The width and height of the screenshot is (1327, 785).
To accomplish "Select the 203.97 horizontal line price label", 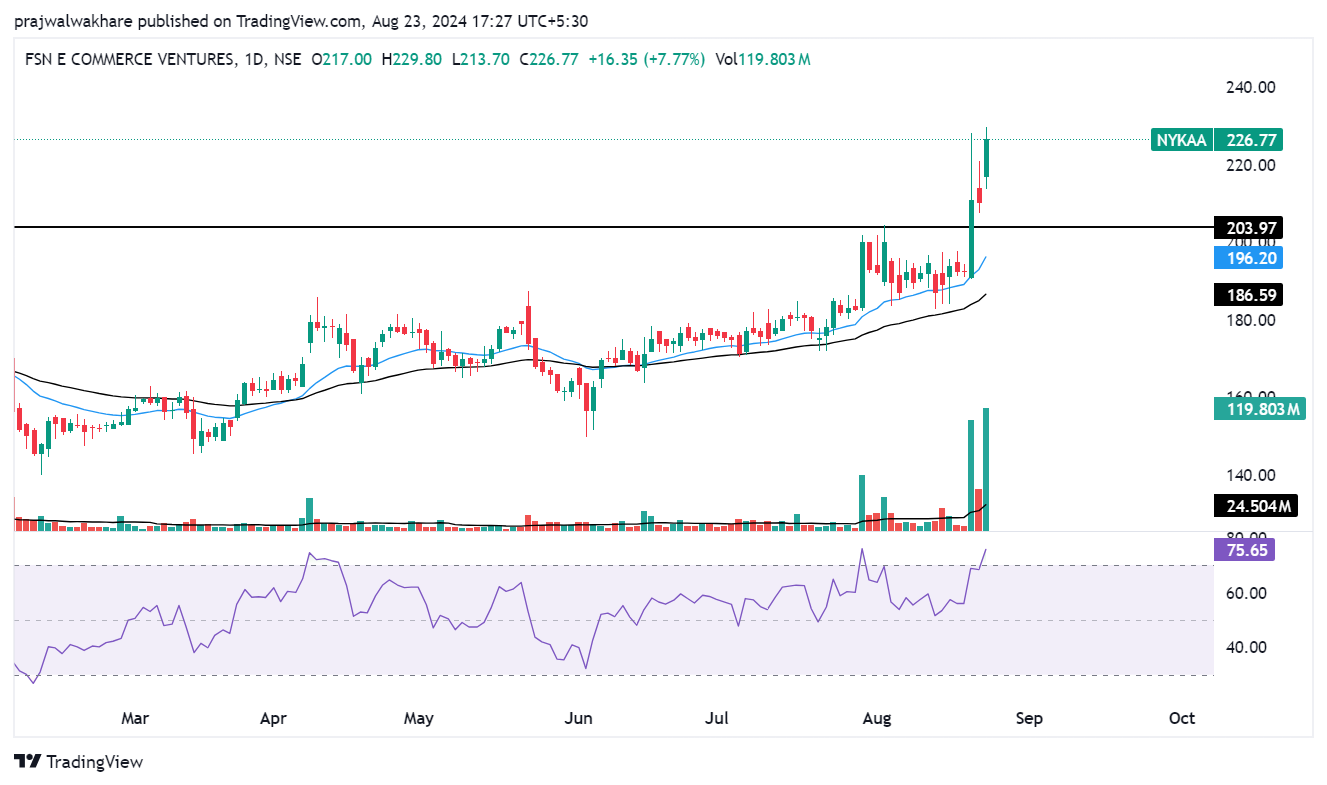I will pos(1247,228).
